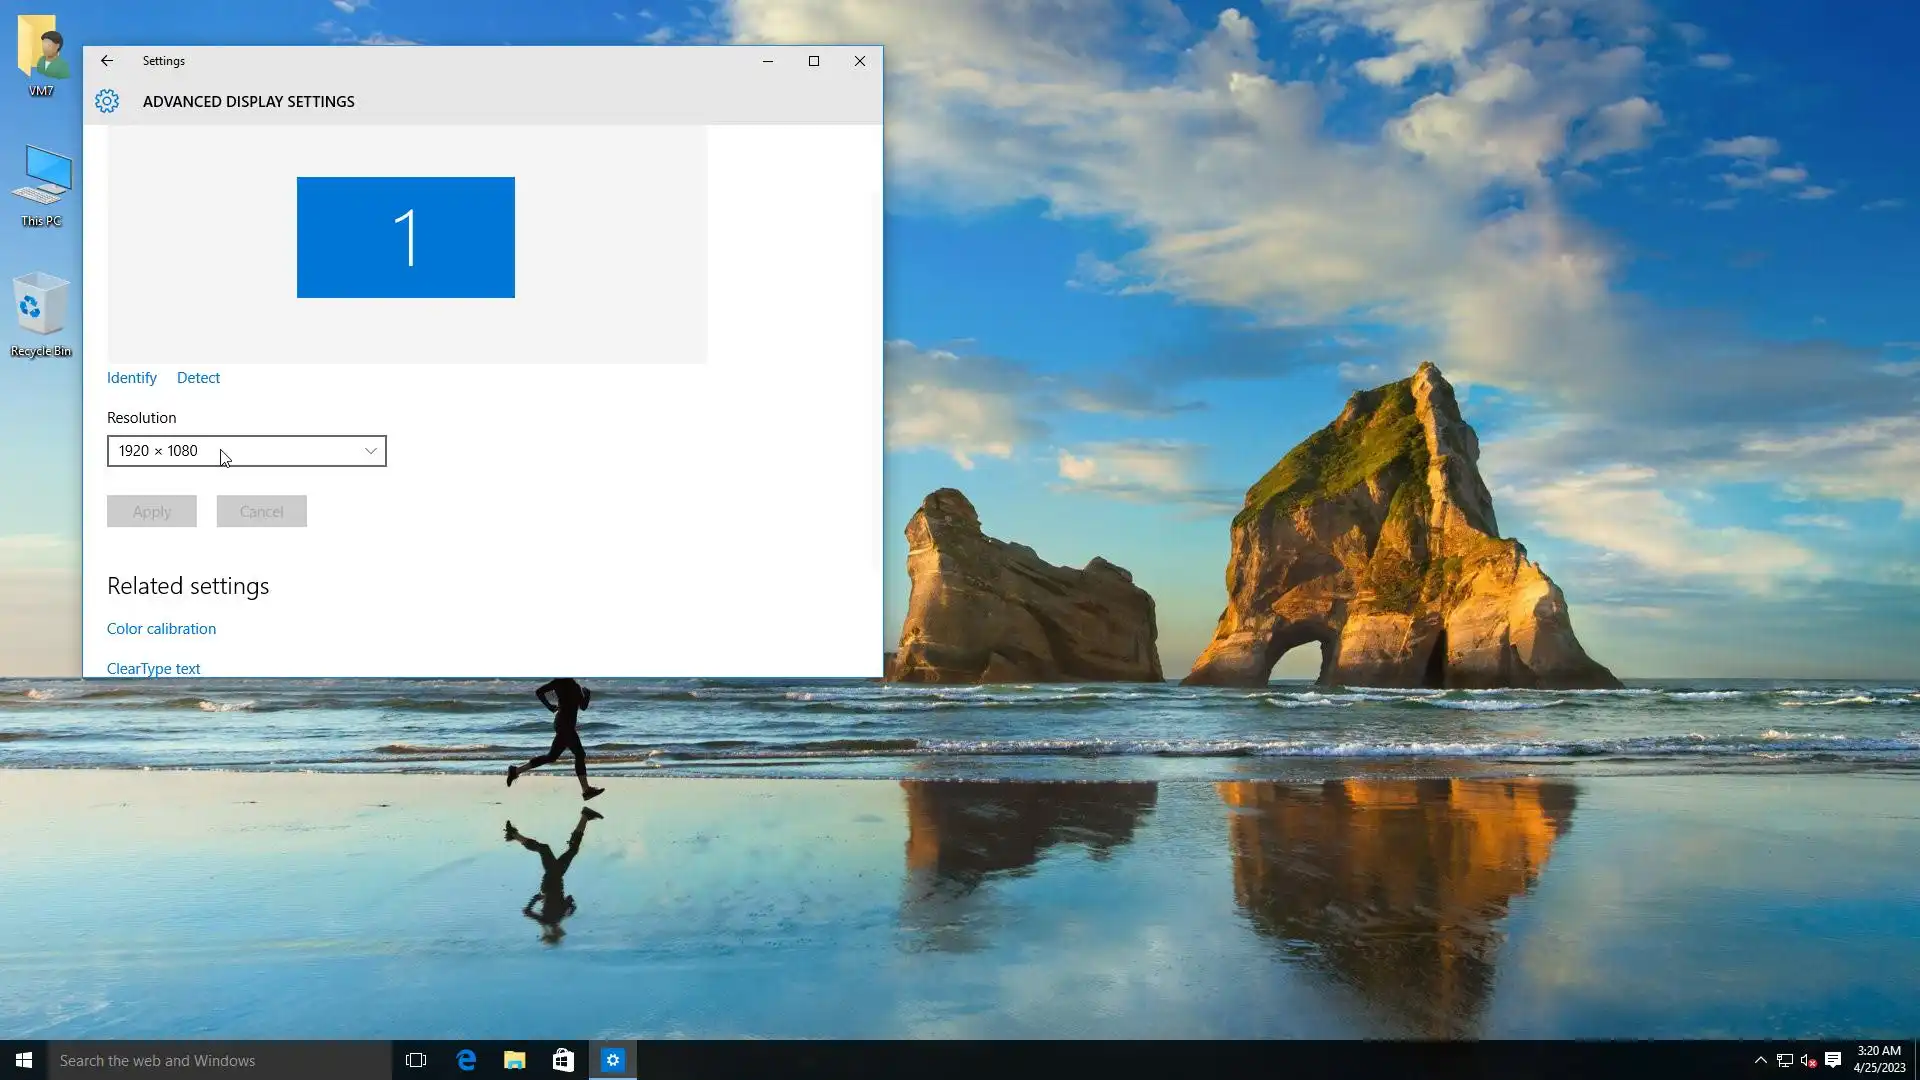
Task: Click the Settings gear icon in the header
Action: coord(107,101)
